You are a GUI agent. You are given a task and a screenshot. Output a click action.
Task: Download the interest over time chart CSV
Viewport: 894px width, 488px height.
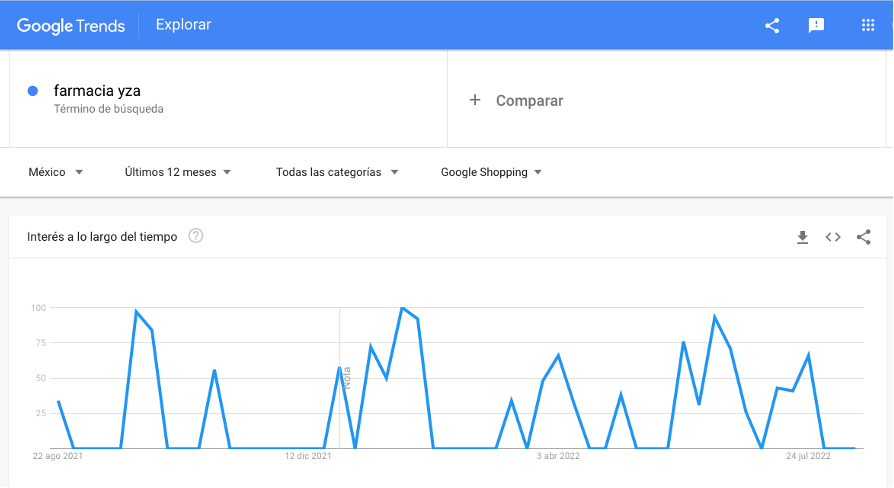802,237
